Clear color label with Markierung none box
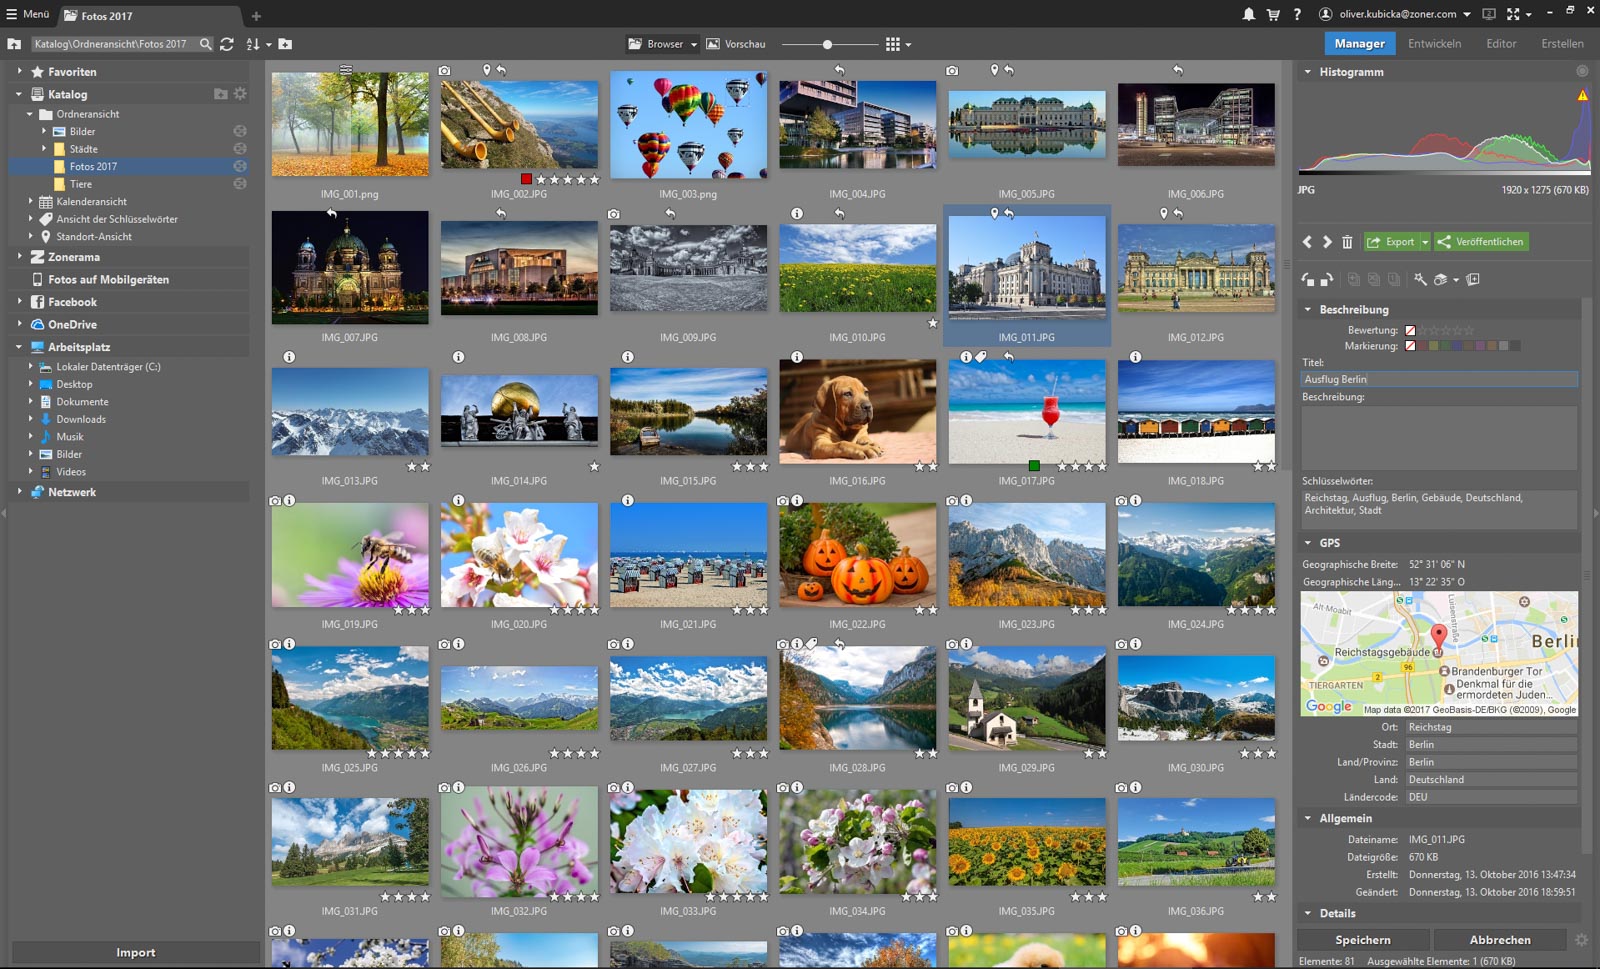The width and height of the screenshot is (1600, 969). pos(1410,346)
